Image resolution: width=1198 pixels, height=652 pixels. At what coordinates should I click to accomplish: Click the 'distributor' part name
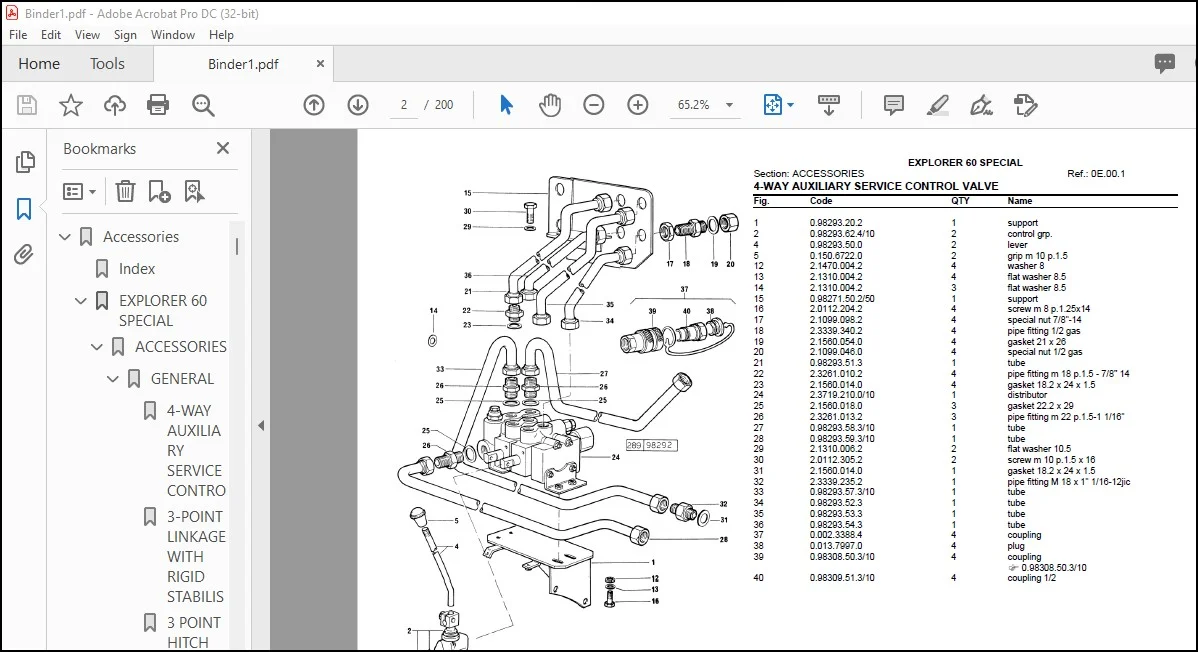1028,395
